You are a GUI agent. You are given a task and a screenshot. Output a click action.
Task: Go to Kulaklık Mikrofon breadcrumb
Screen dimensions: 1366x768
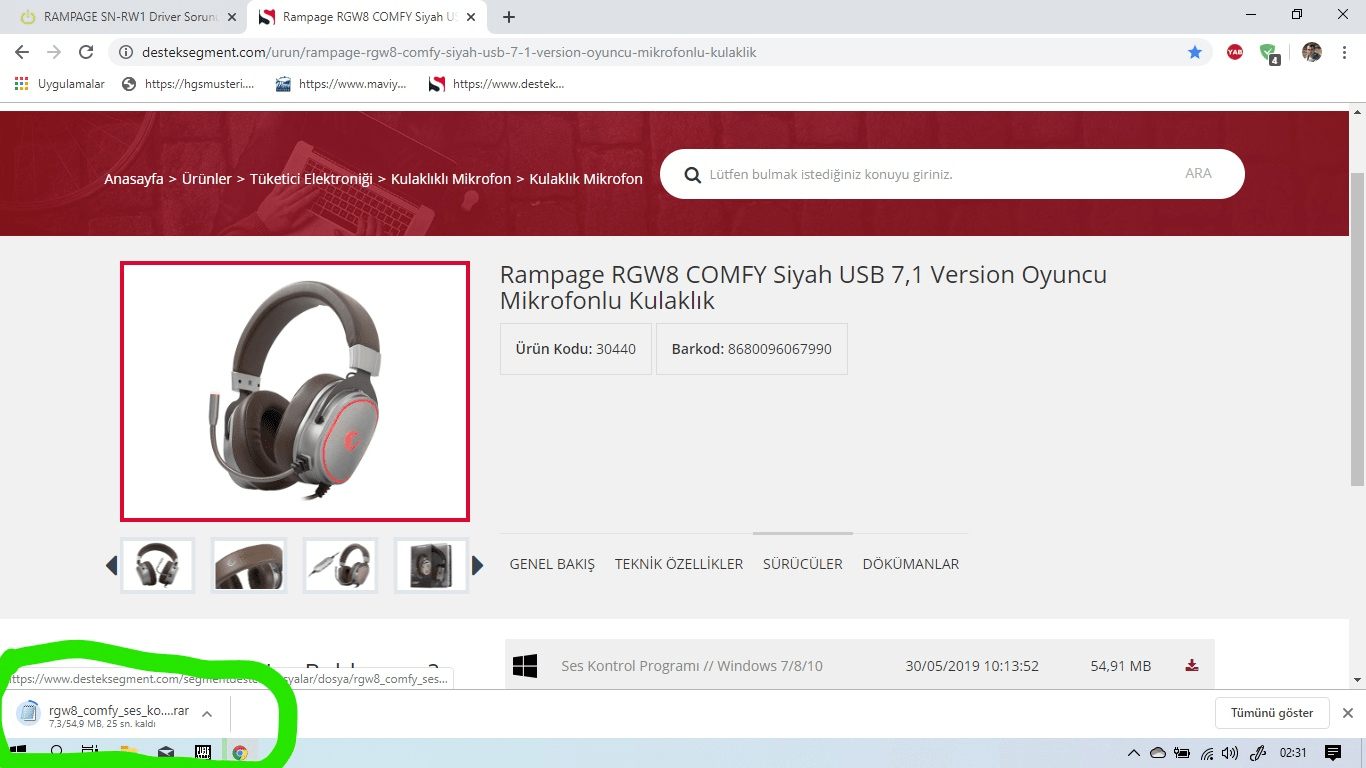(x=586, y=179)
